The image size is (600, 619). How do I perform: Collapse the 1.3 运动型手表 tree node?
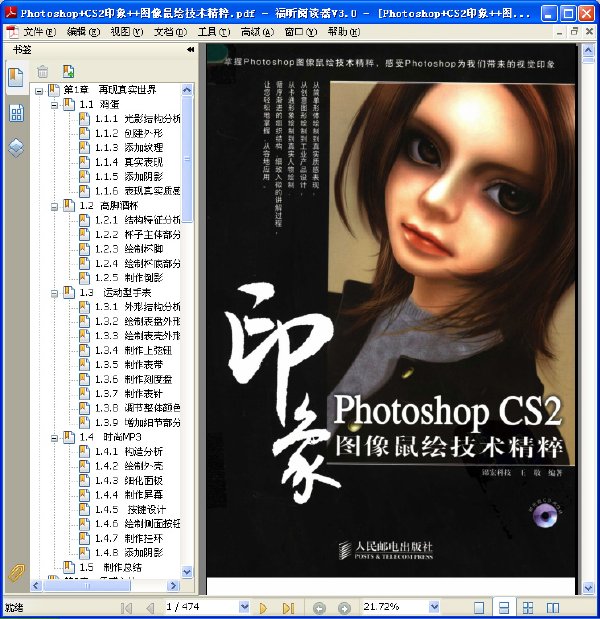[54, 293]
